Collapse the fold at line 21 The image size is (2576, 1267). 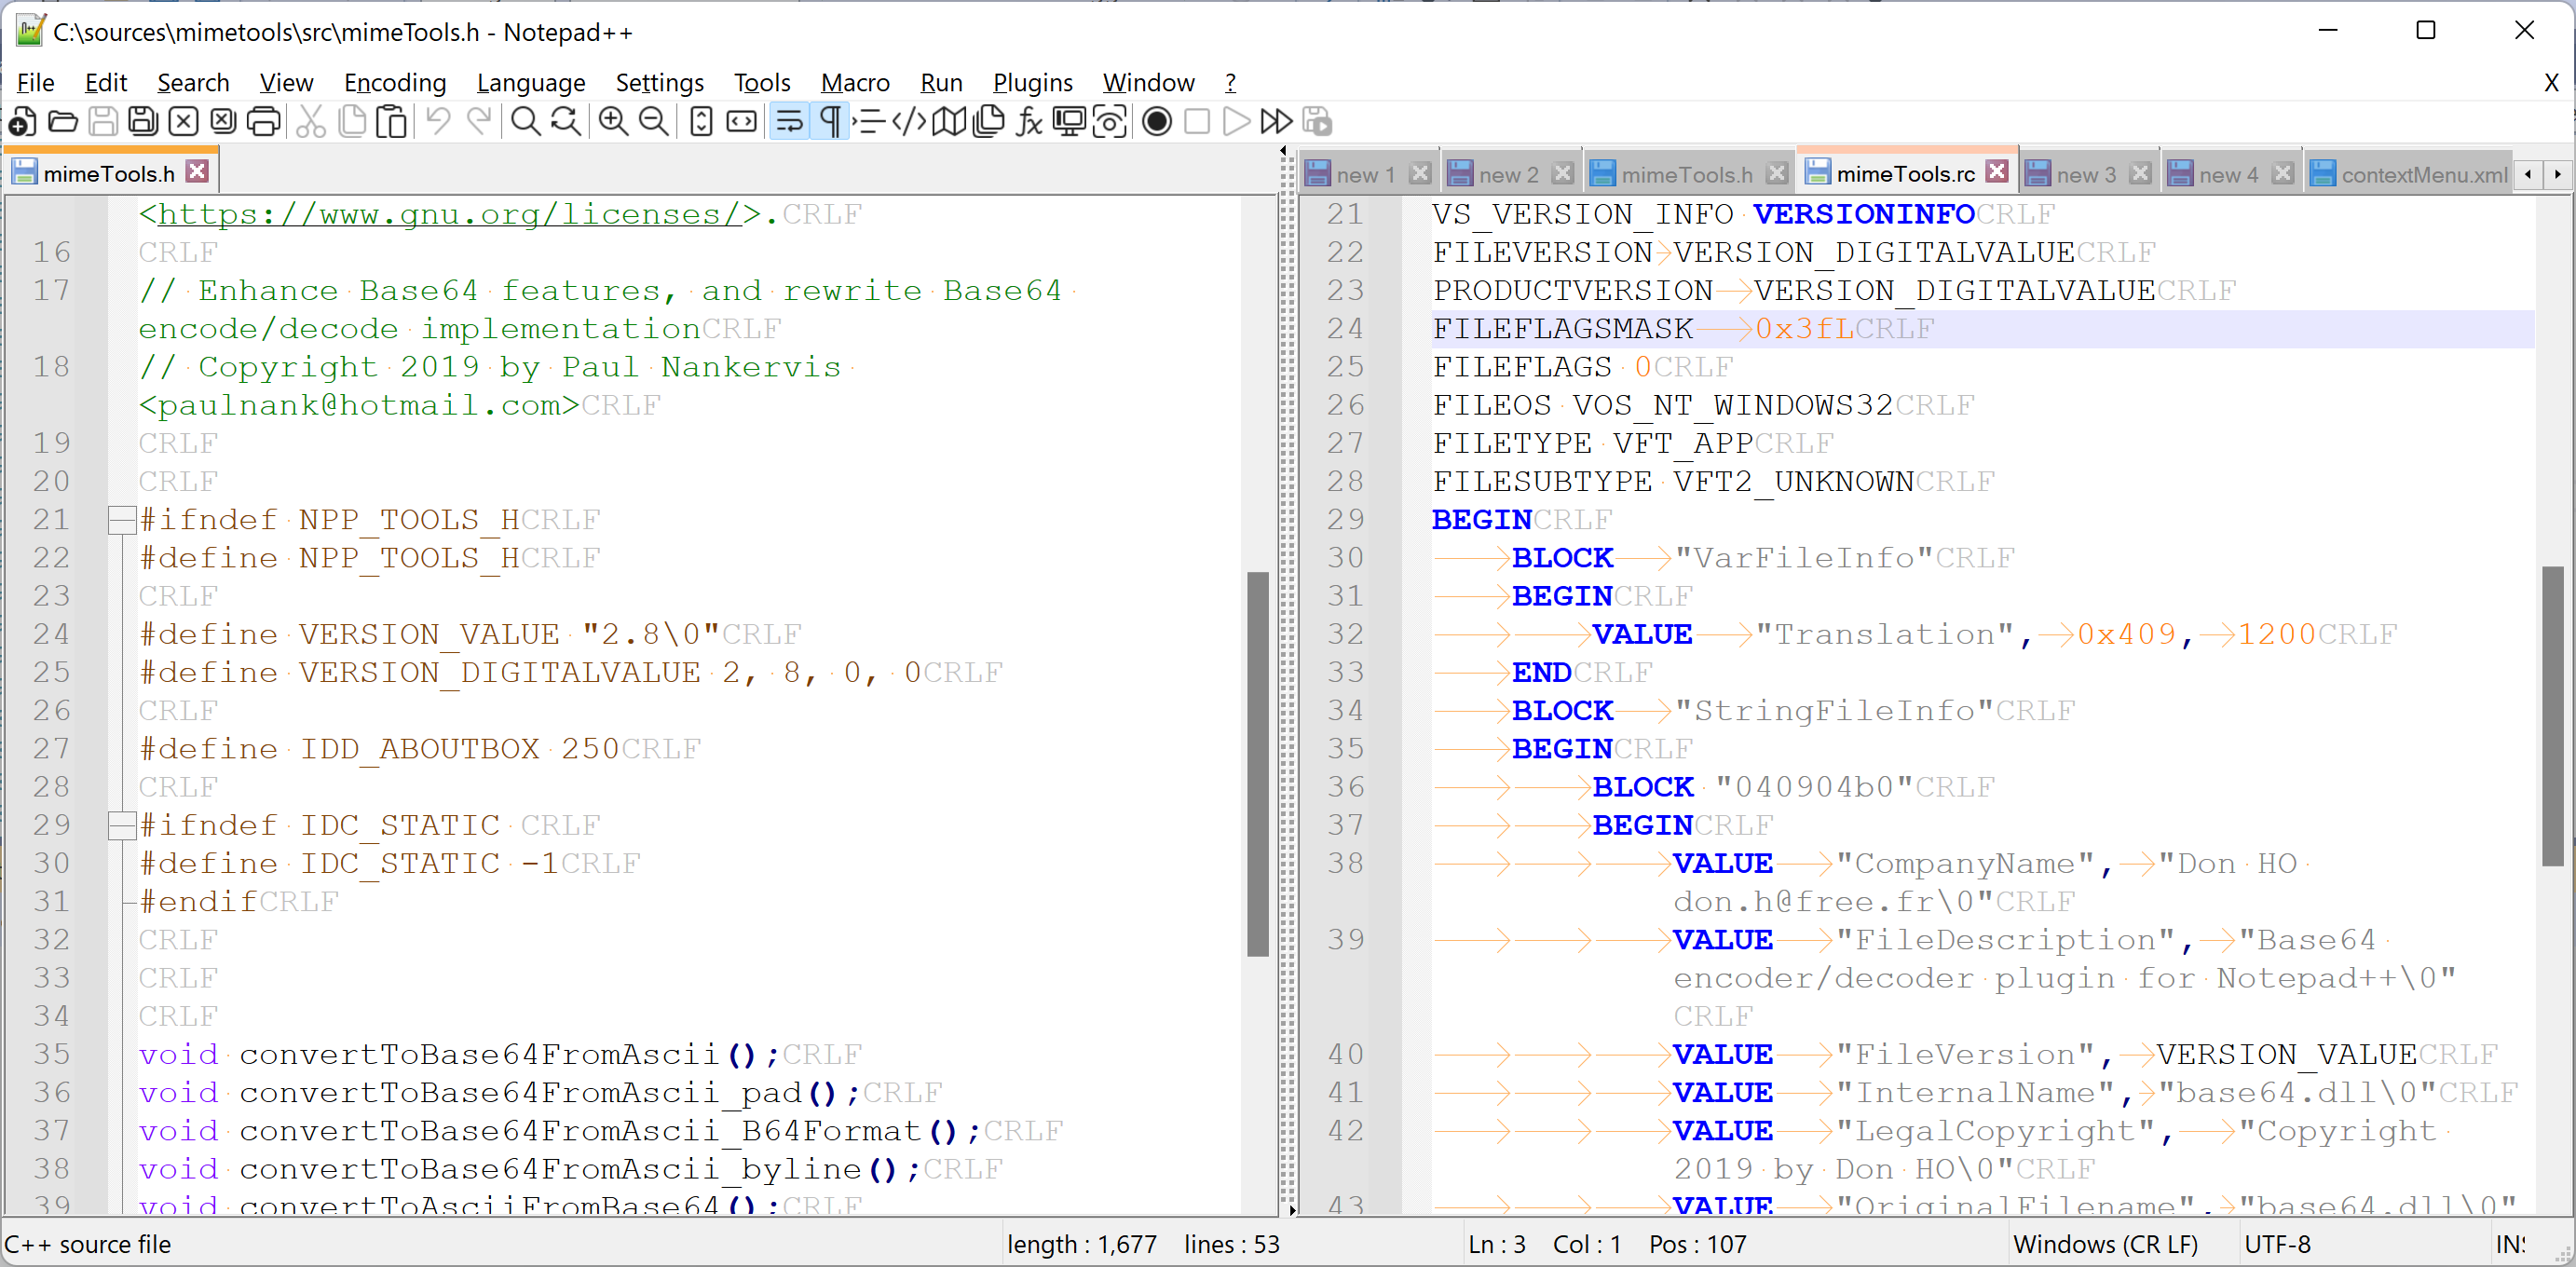pos(120,519)
